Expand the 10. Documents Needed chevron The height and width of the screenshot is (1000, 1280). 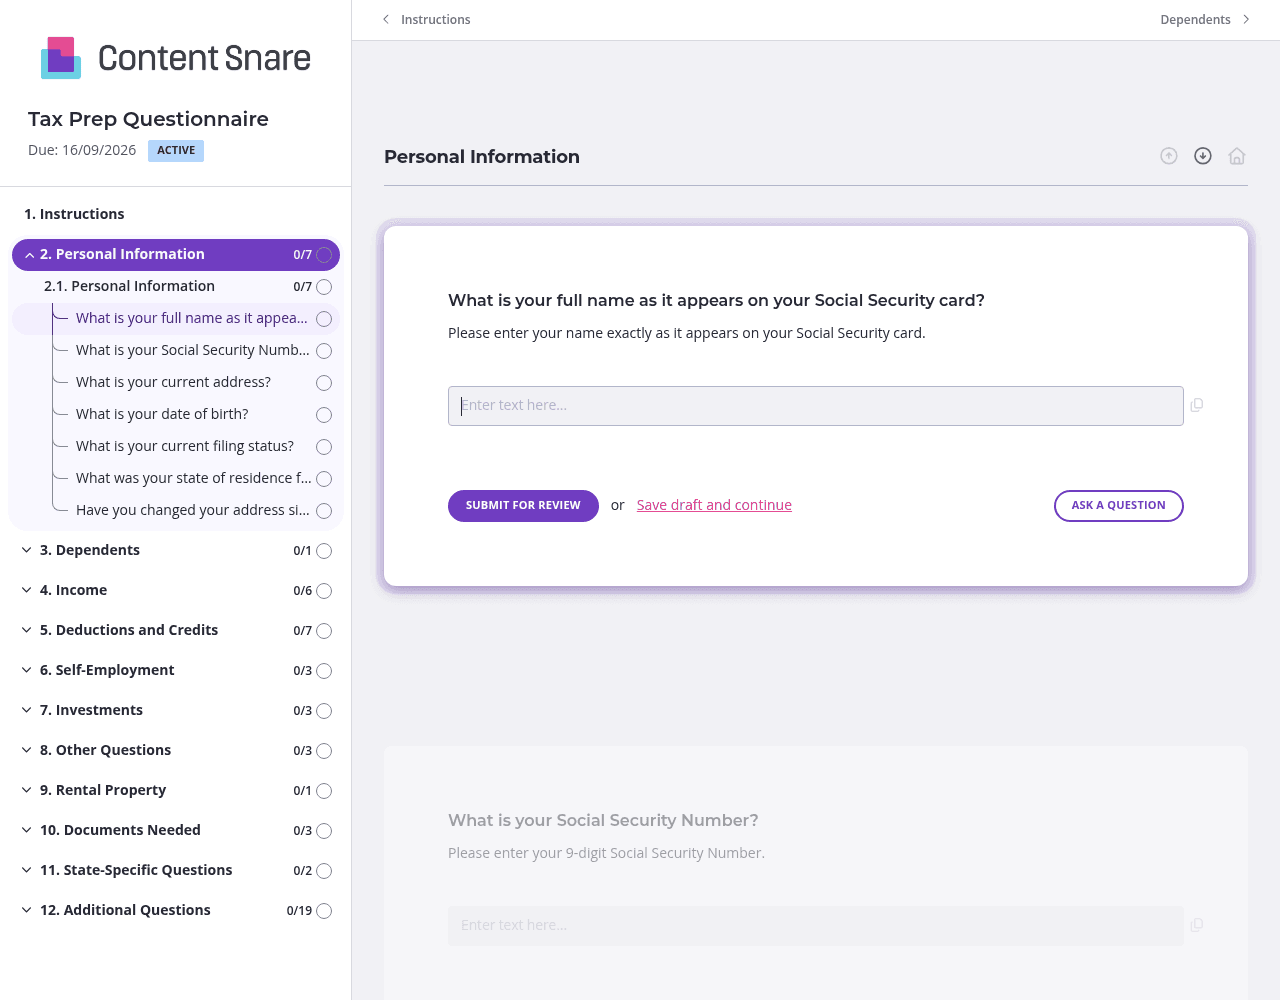click(27, 830)
